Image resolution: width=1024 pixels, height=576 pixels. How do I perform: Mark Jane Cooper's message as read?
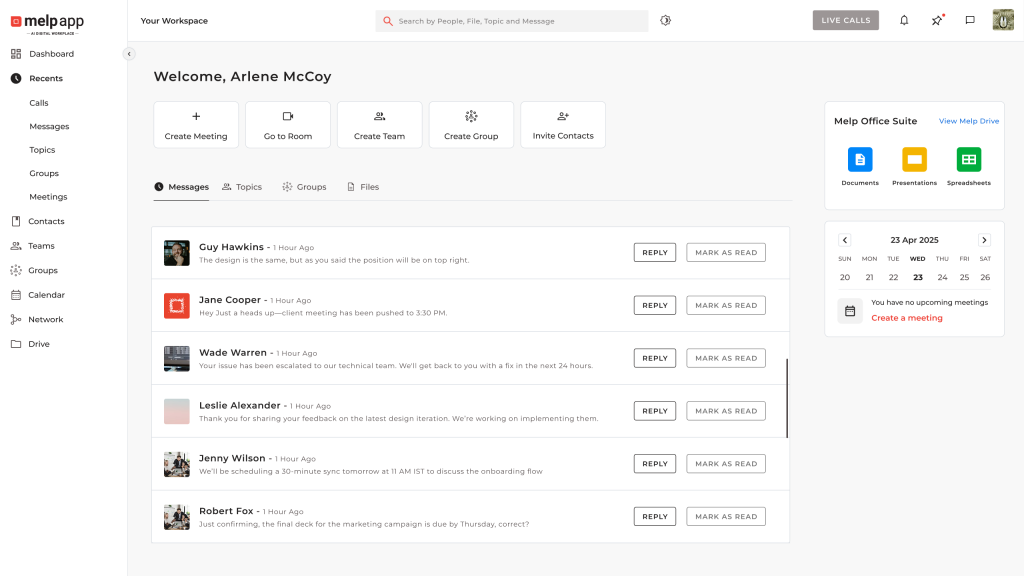pyautogui.click(x=726, y=305)
